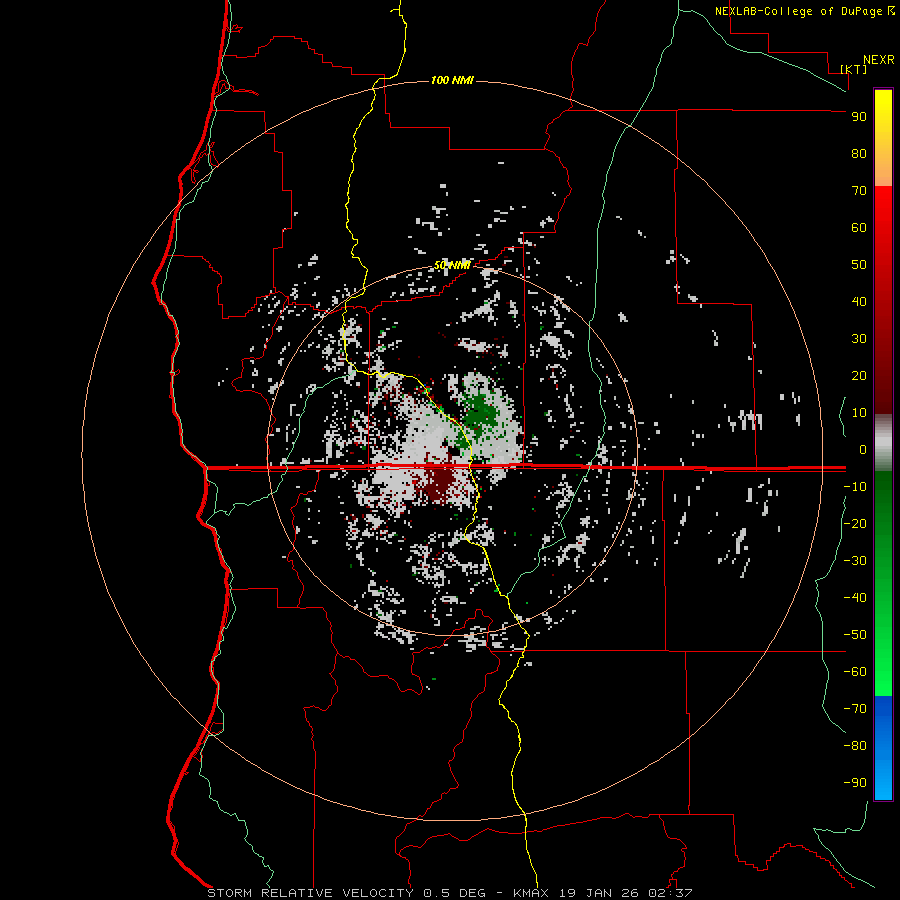Click the "90" value on the velocity scale
900x900 pixels.
[859, 117]
